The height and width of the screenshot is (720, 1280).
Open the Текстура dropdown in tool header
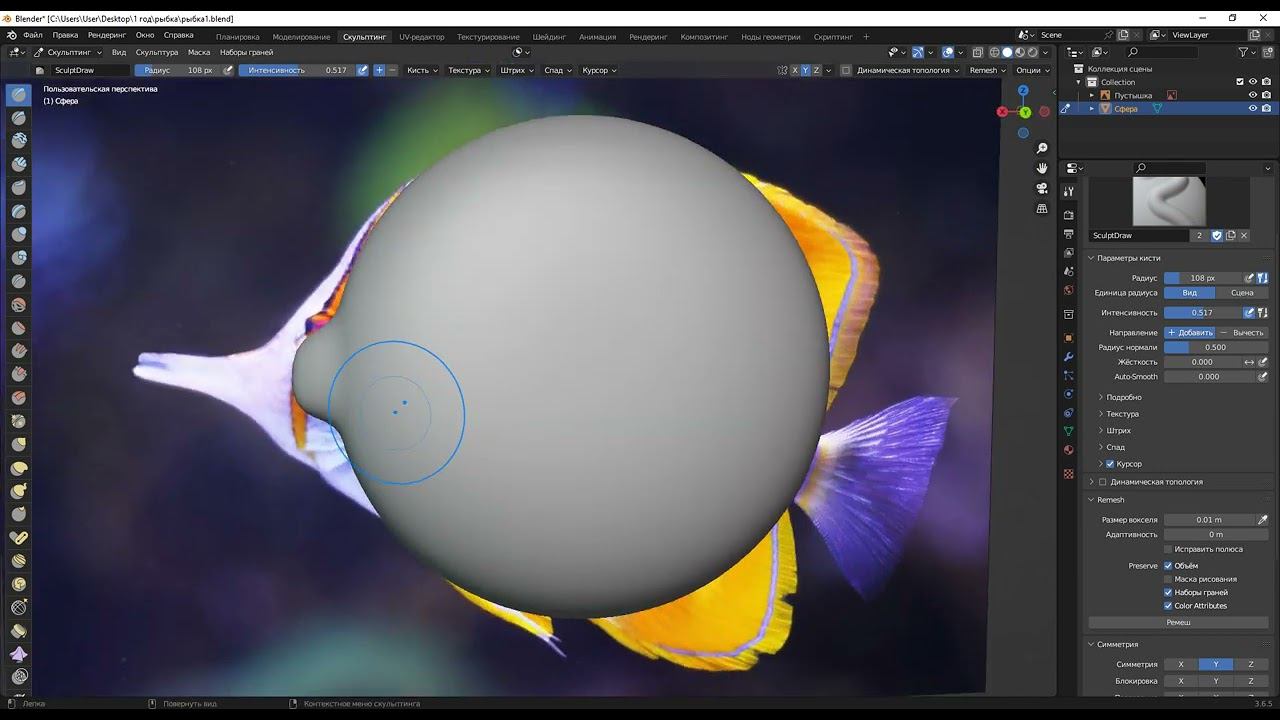[x=469, y=70]
